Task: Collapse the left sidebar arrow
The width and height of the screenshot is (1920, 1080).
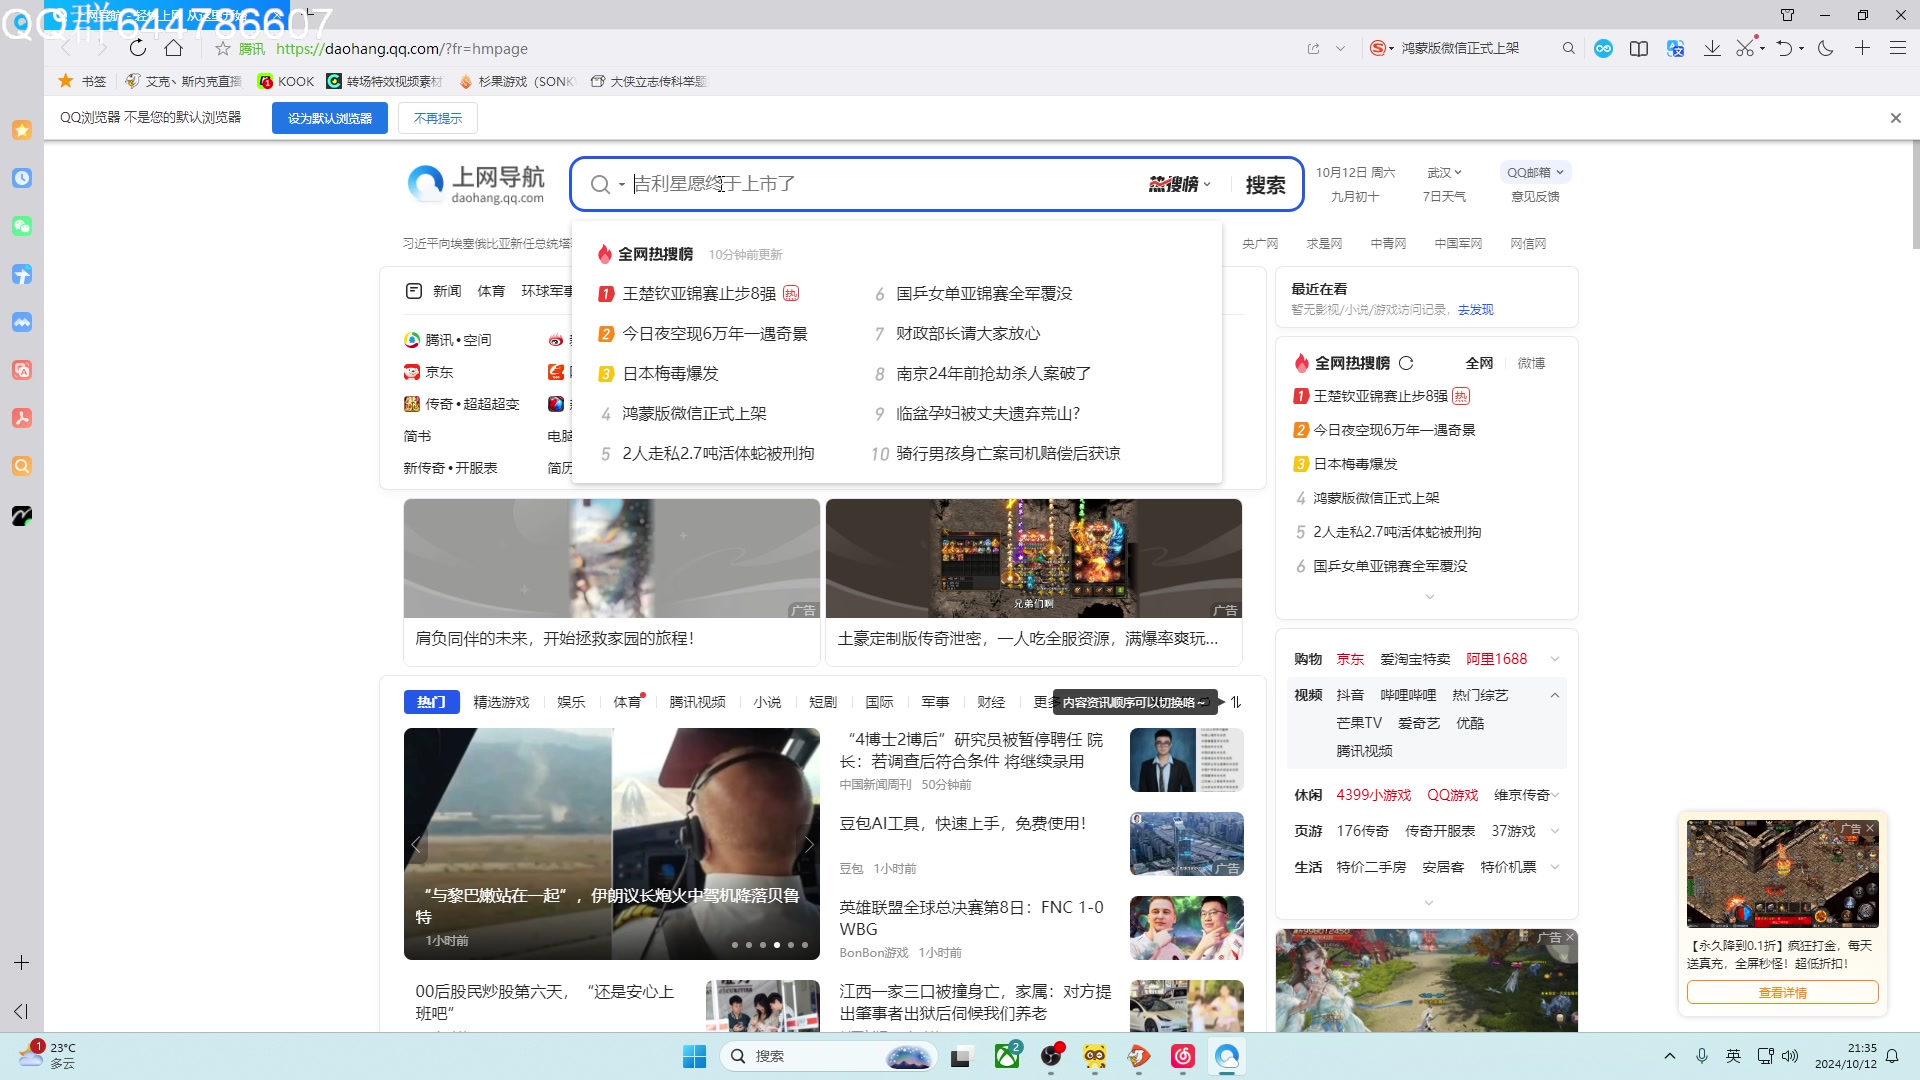Action: point(21,1011)
